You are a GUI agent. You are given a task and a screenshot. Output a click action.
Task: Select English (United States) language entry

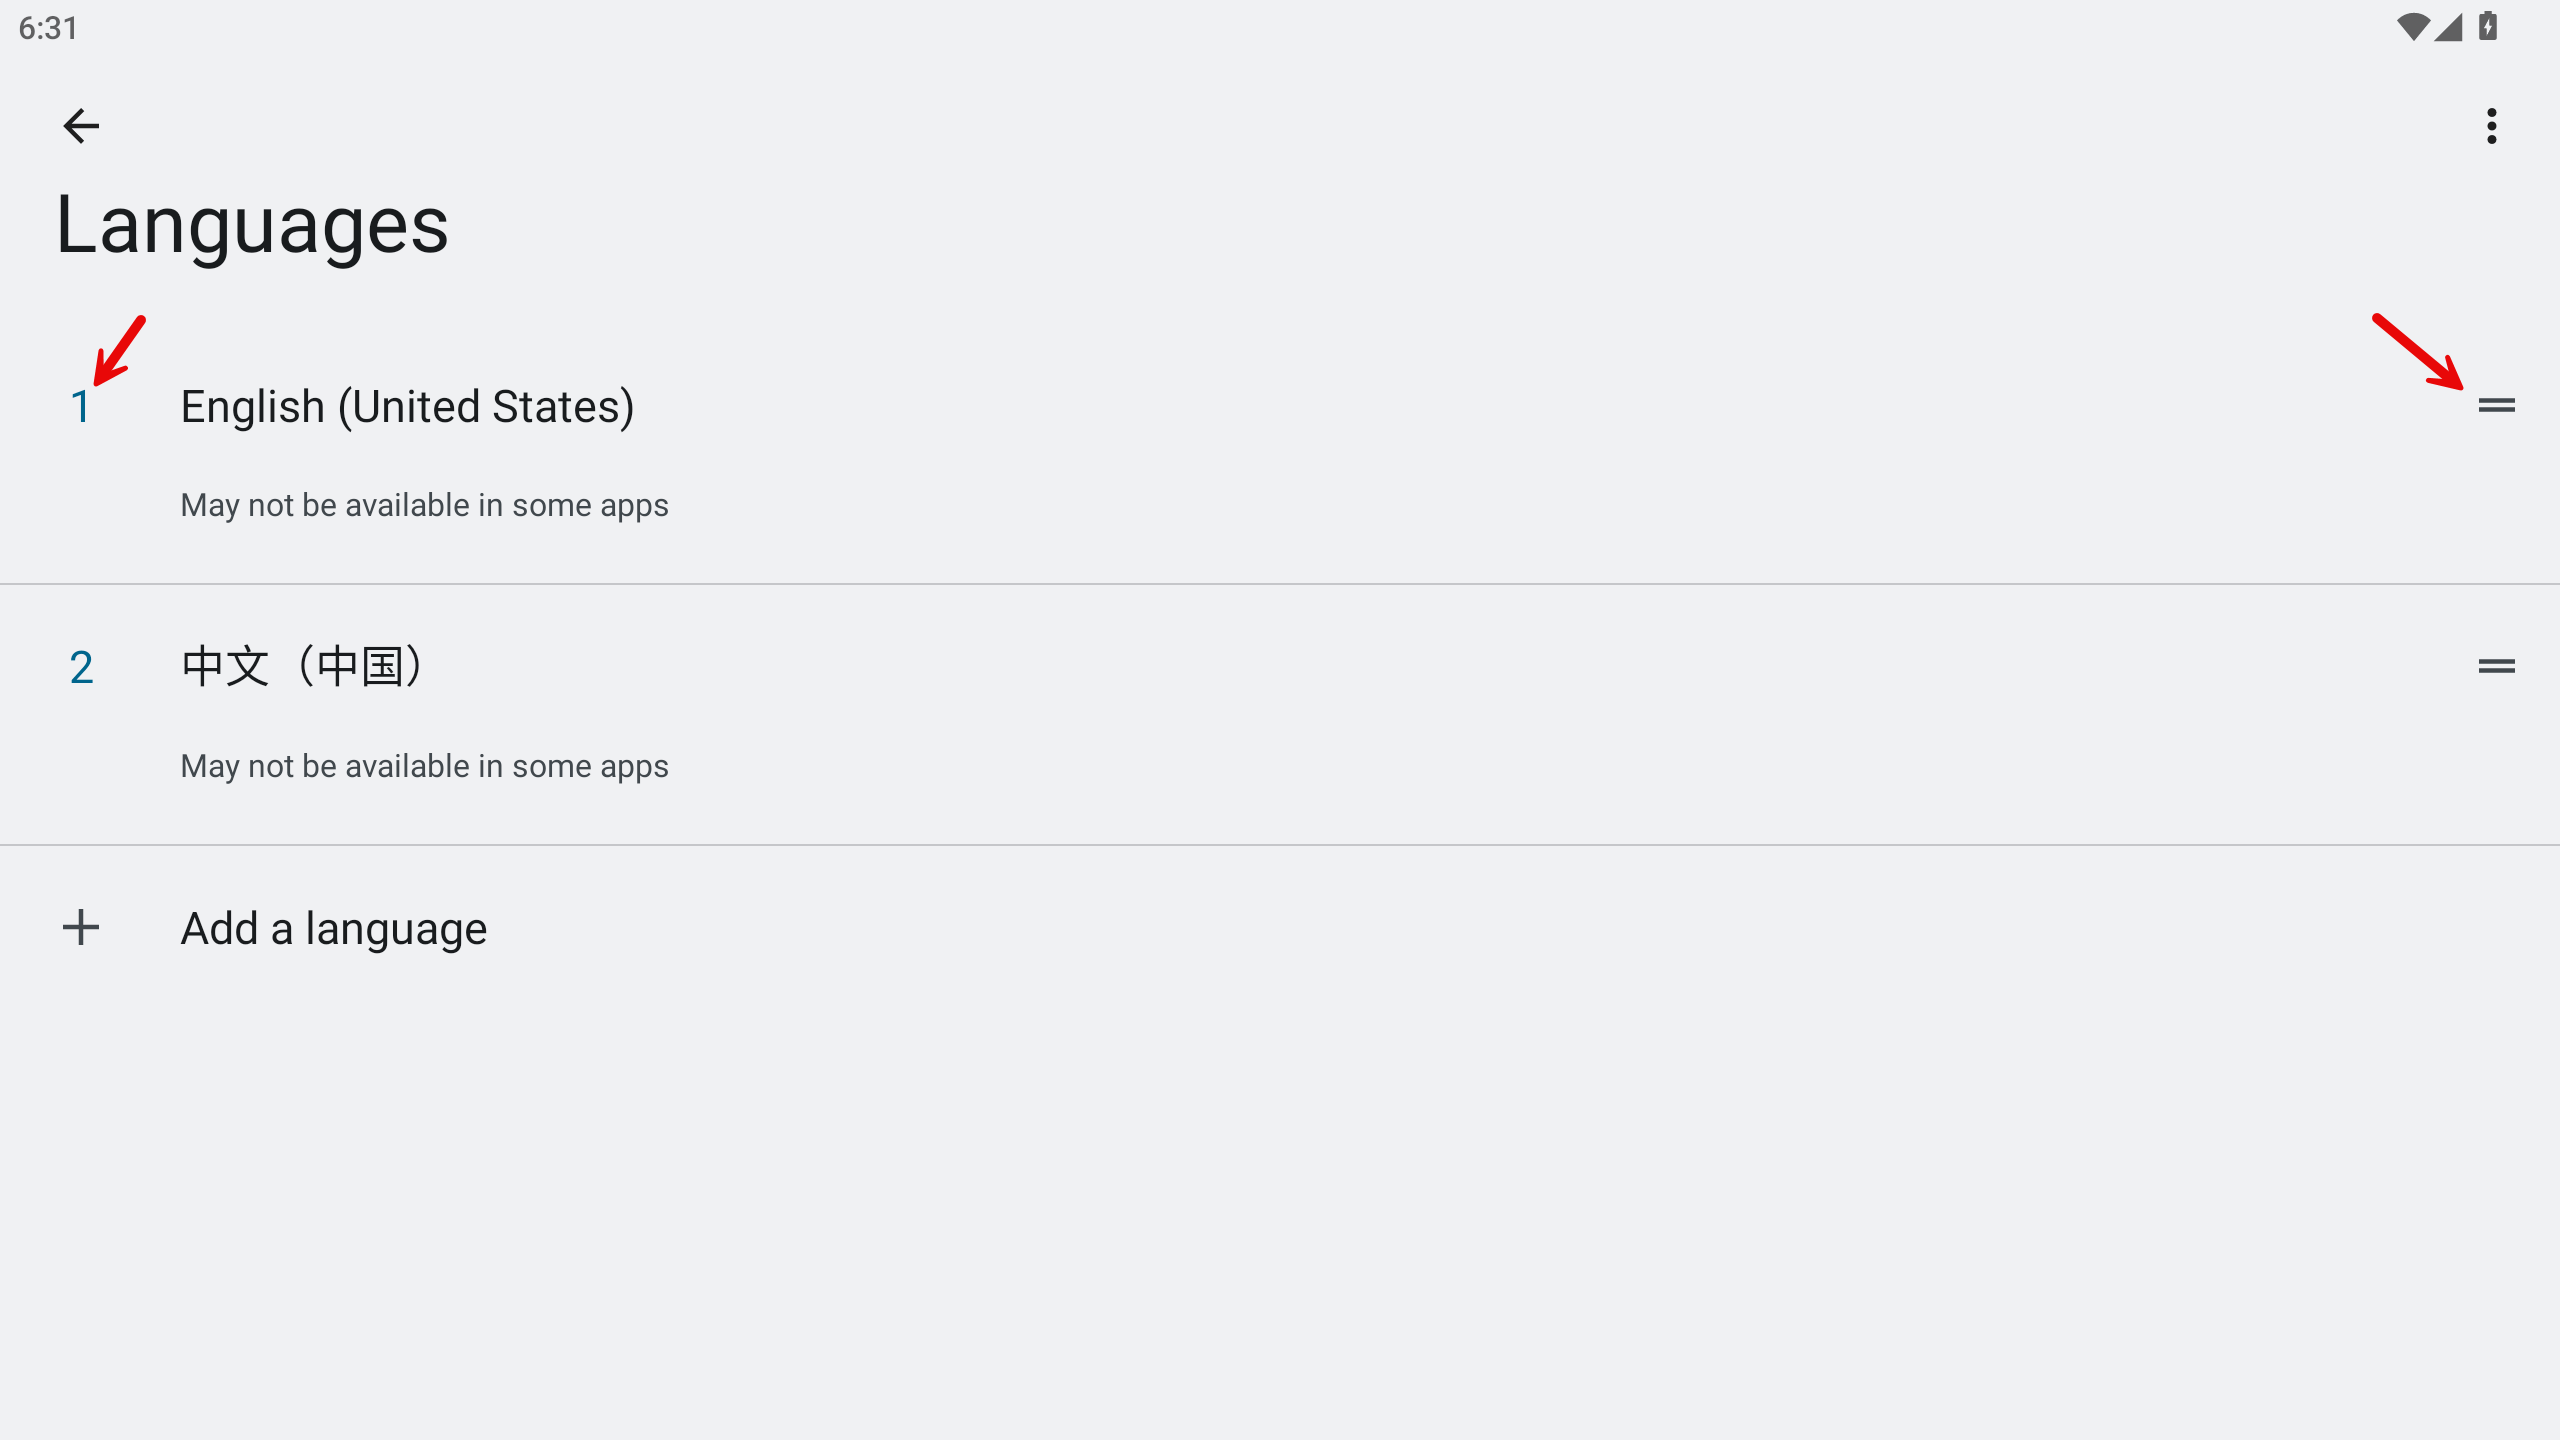pyautogui.click(x=1280, y=454)
